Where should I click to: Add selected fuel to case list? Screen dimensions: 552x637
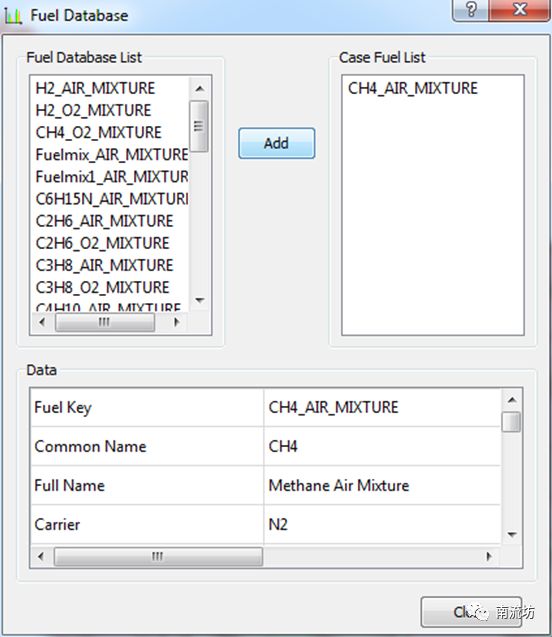click(277, 143)
